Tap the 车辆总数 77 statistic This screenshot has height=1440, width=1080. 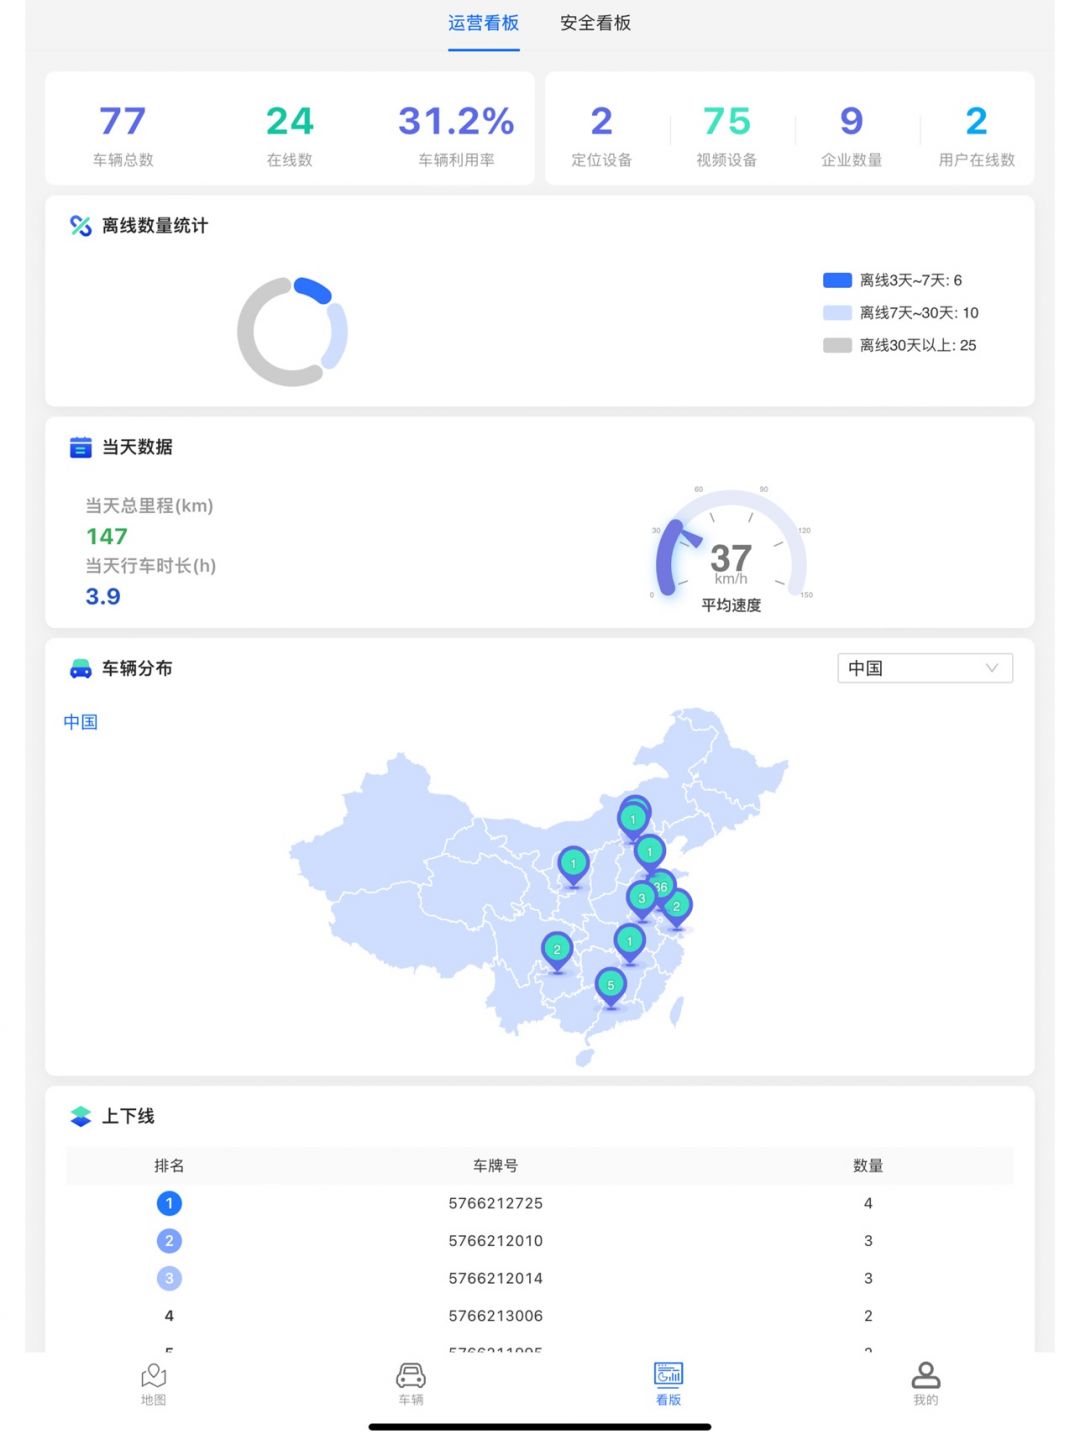click(x=123, y=133)
